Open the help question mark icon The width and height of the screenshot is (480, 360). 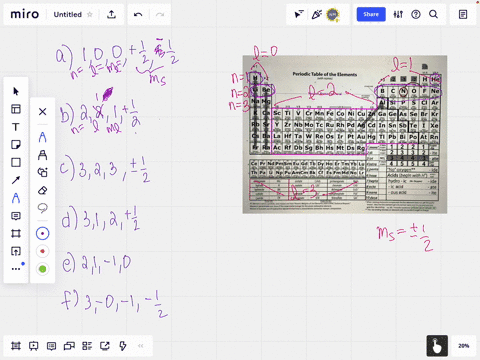pos(416,14)
